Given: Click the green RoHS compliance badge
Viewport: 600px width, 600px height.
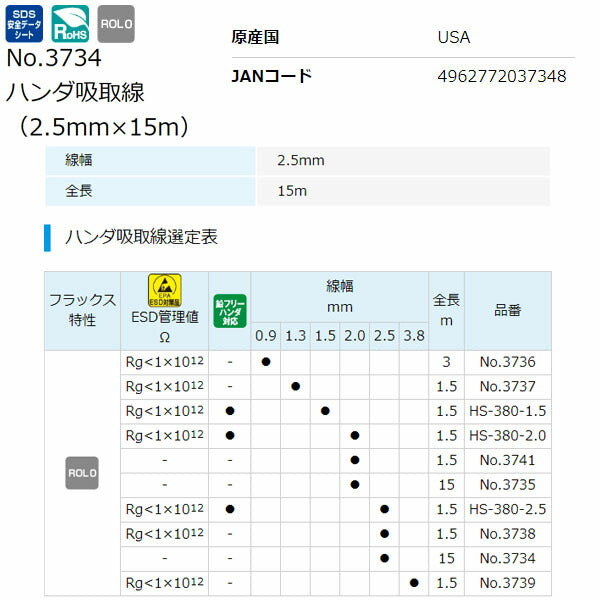Looking at the screenshot, I should click(70, 24).
